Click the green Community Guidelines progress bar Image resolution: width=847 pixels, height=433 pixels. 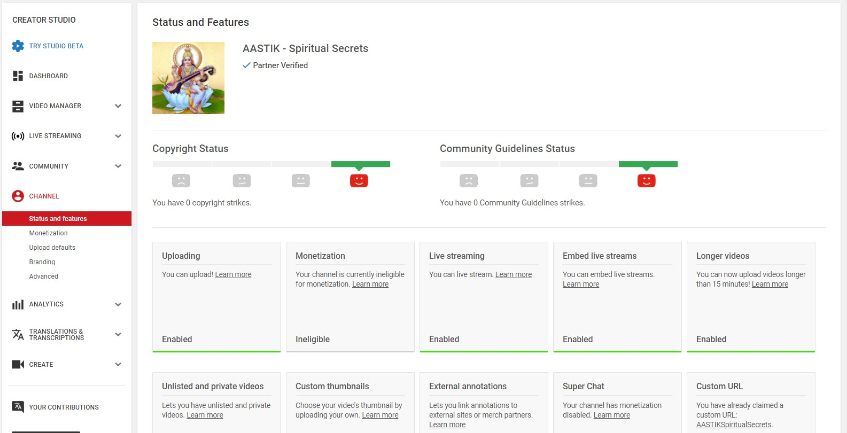click(648, 164)
